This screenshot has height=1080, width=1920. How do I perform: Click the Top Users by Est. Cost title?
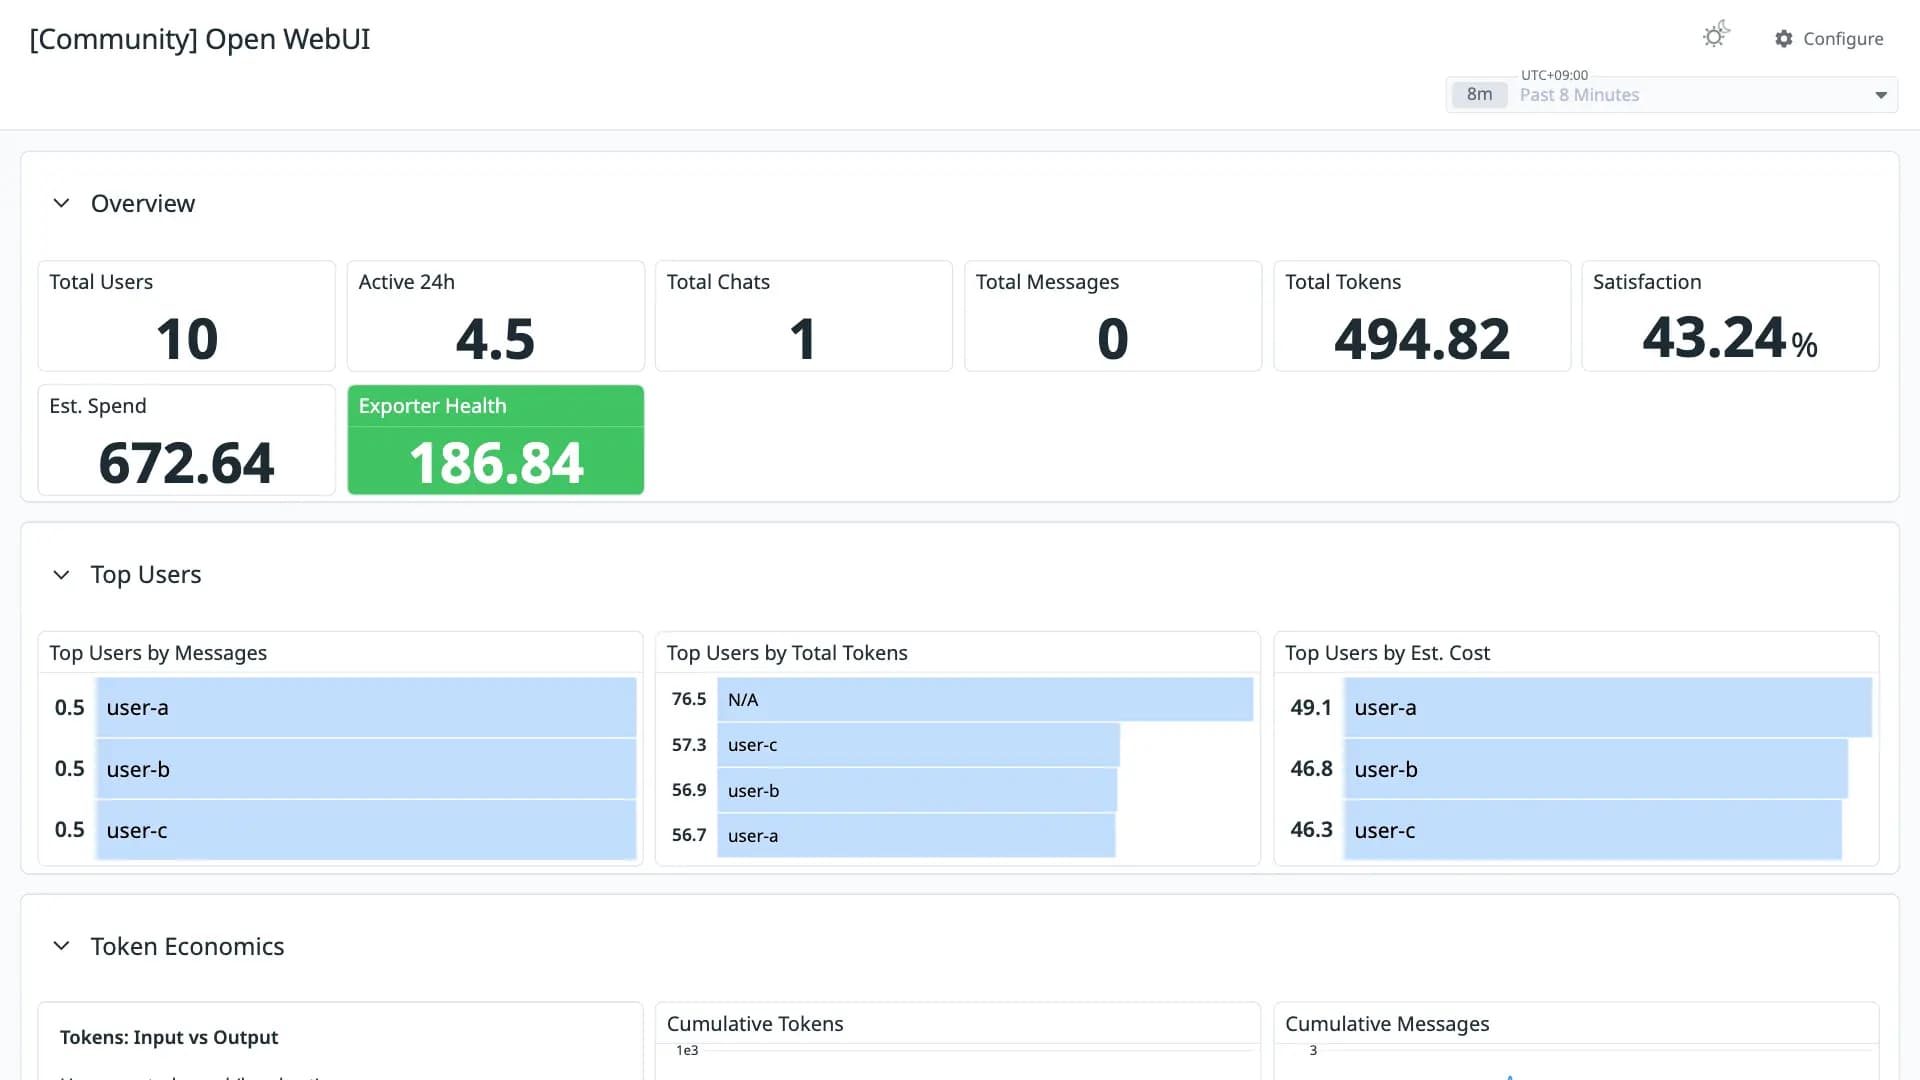(1387, 653)
